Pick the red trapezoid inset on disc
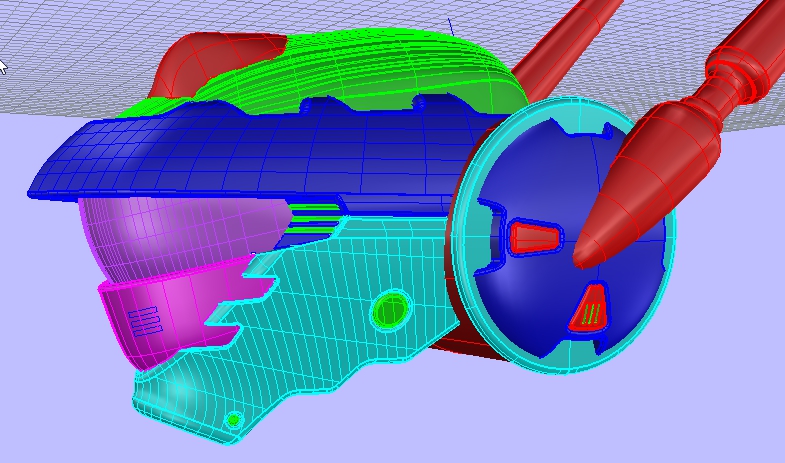Image resolution: width=785 pixels, height=463 pixels. click(534, 237)
